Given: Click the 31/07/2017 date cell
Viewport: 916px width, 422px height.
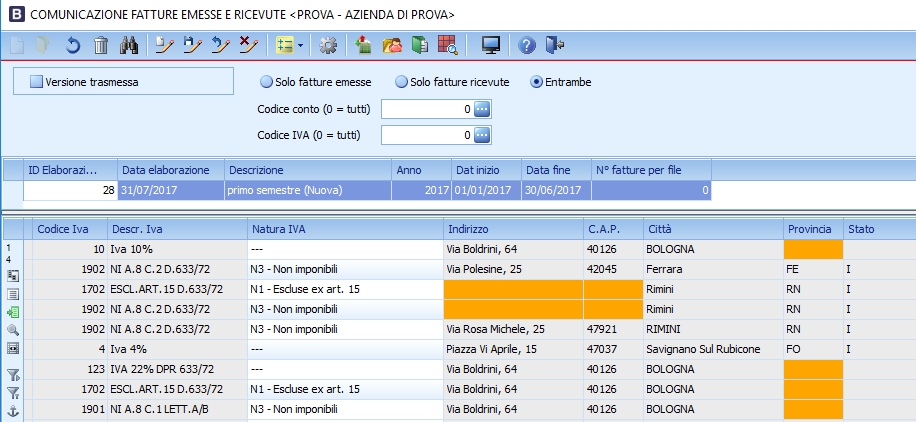Looking at the screenshot, I should click(171, 191).
